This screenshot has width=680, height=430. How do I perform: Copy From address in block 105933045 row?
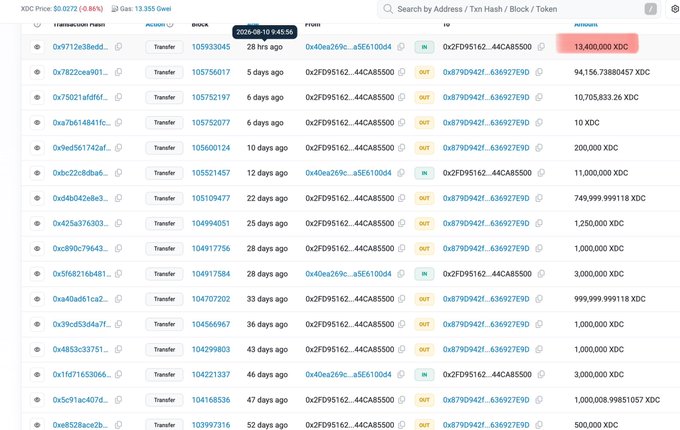[401, 47]
